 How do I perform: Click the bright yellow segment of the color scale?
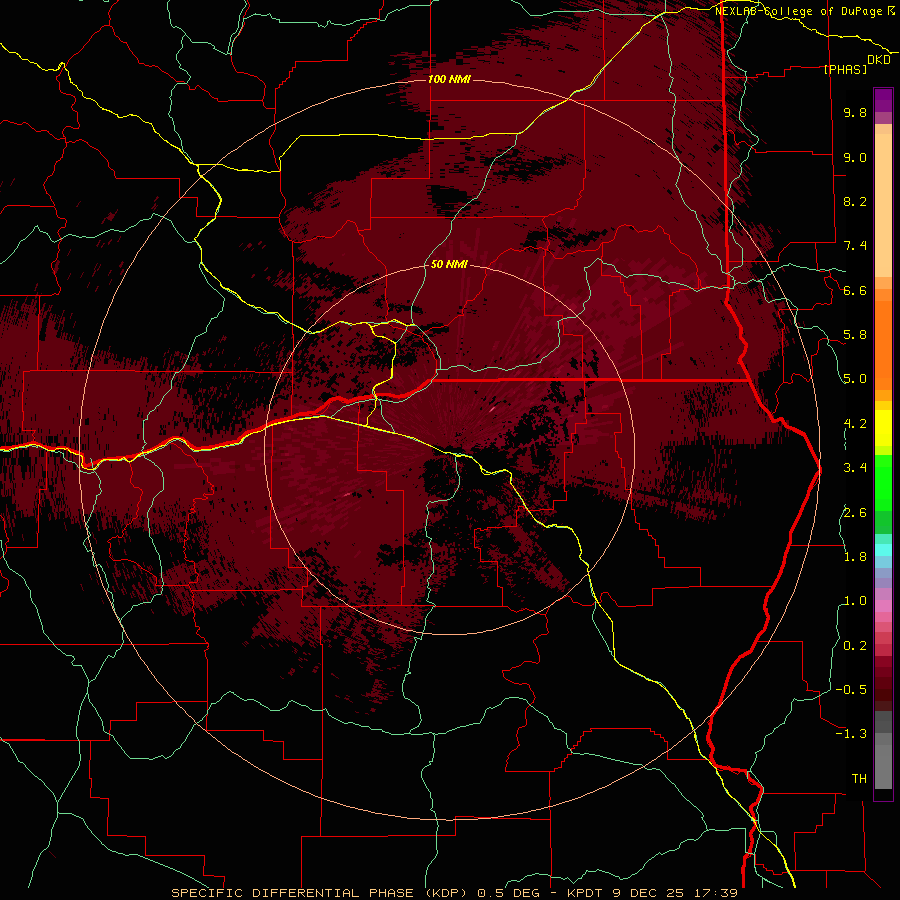pos(883,428)
